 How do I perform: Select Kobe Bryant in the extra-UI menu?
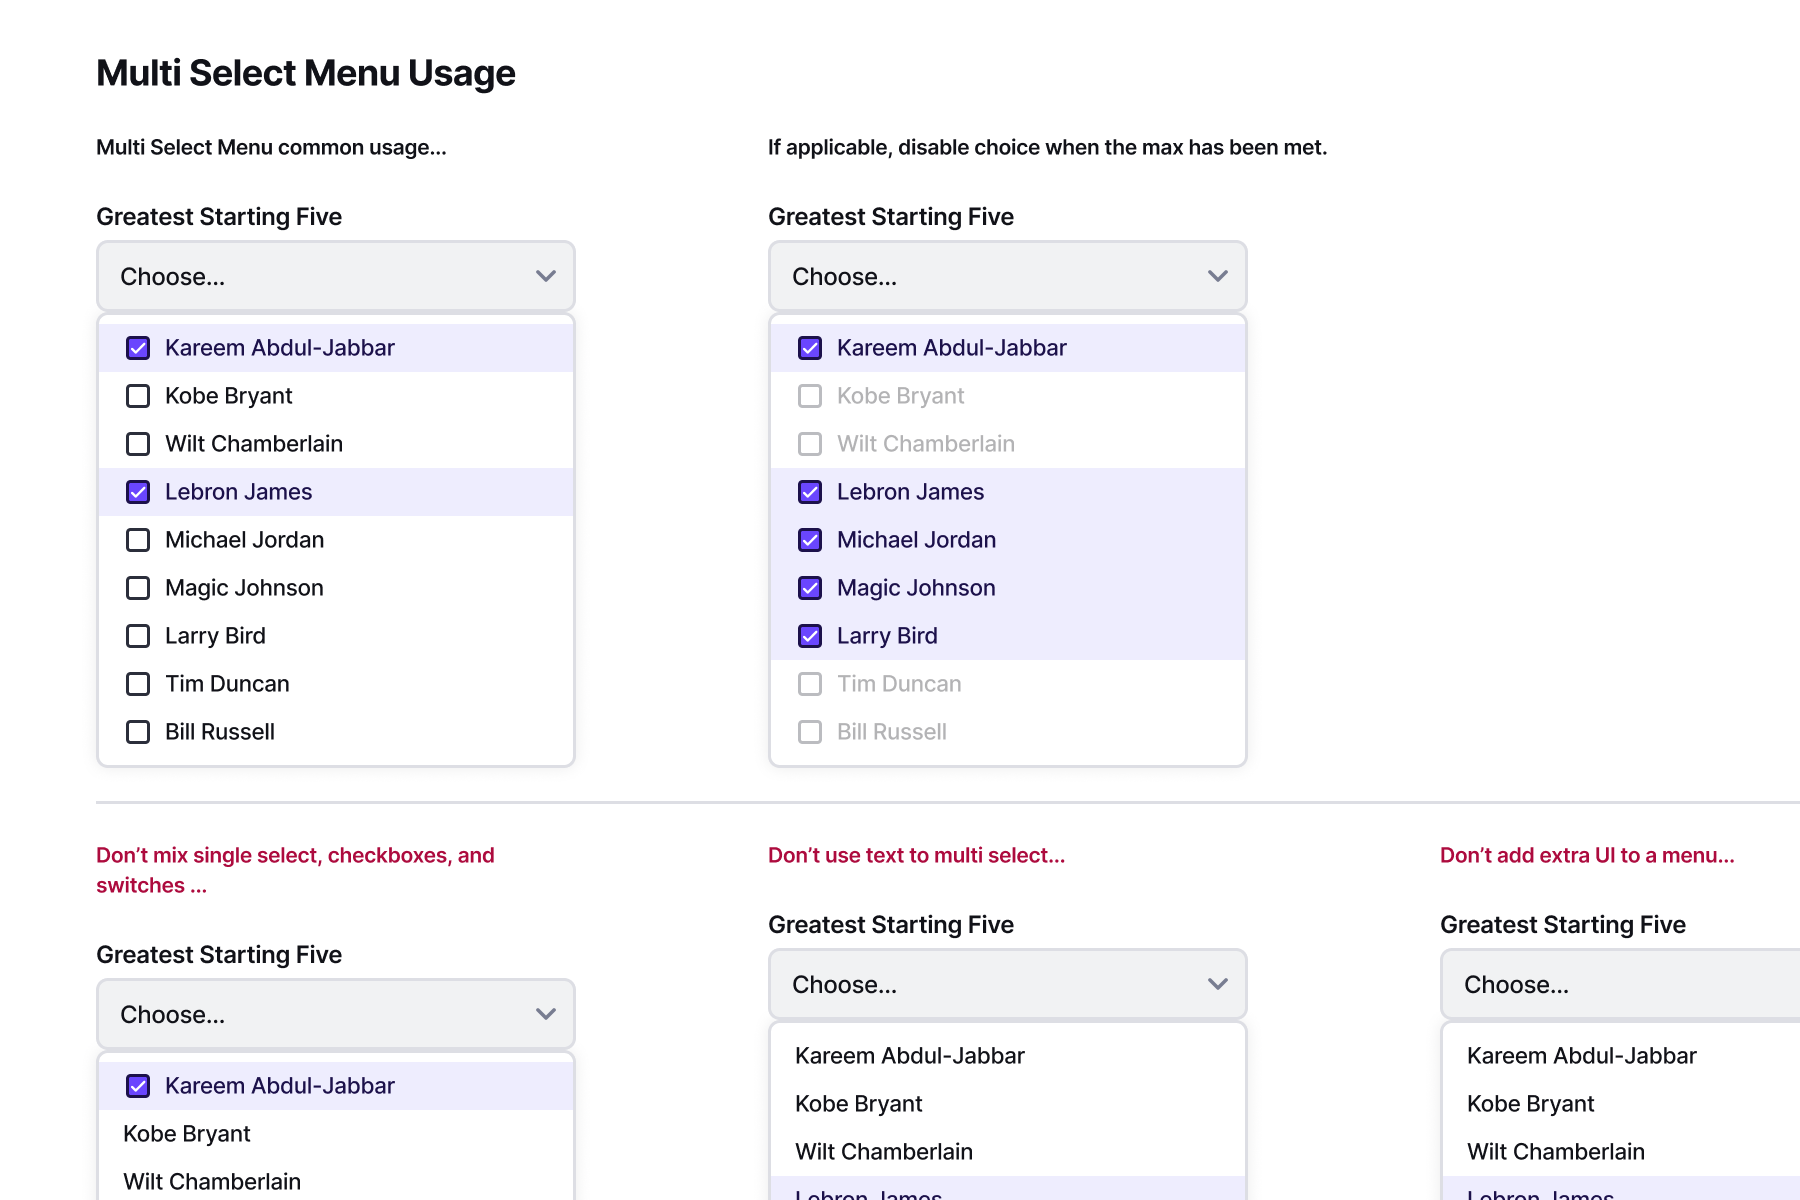[1621, 1104]
